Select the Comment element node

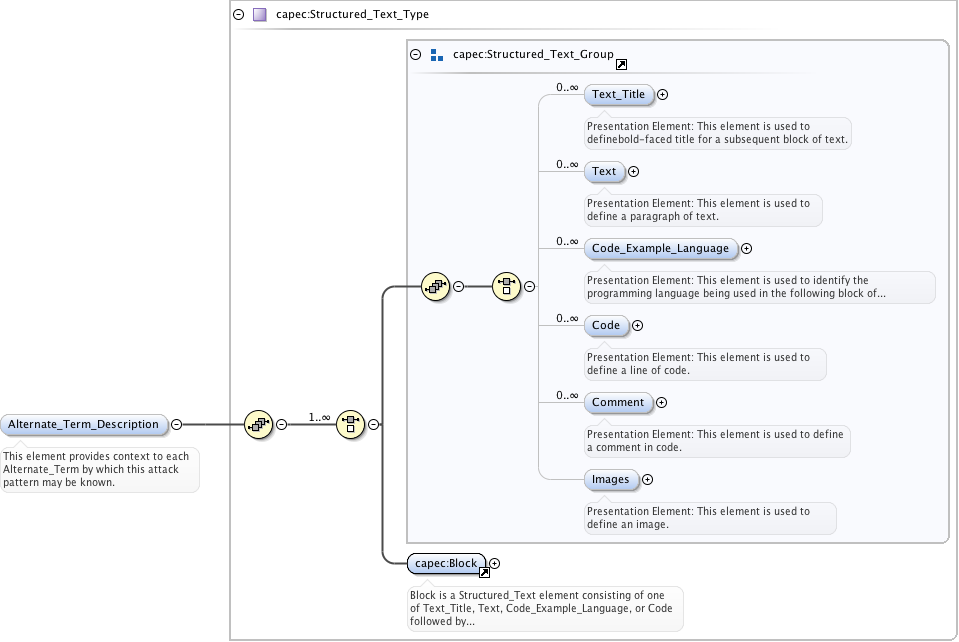click(x=617, y=402)
